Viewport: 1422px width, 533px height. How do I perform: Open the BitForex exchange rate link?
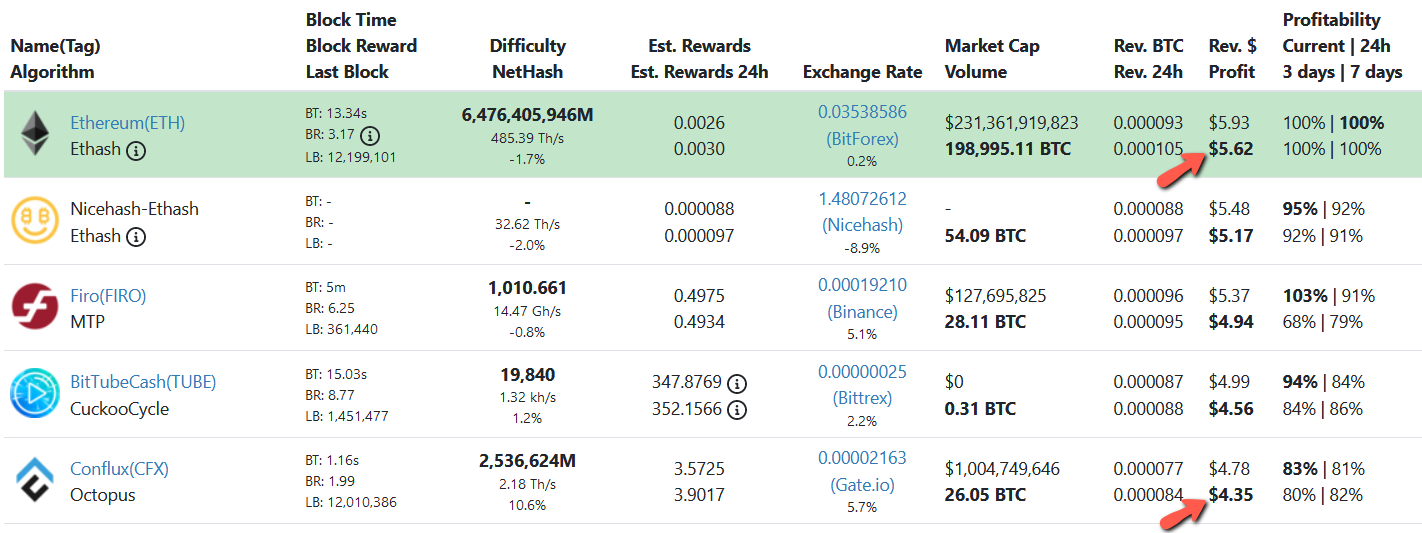click(862, 125)
